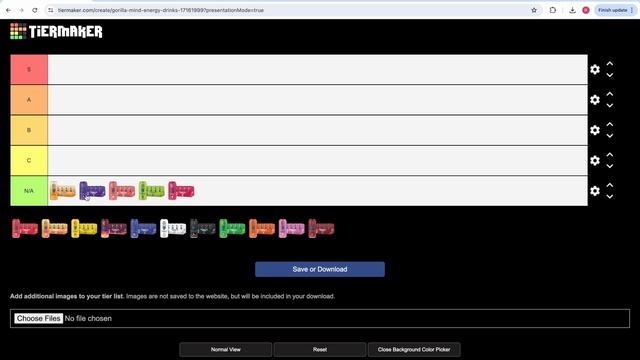The height and width of the screenshot is (360, 640).
Task: Click the TierMaker logo
Action: (56, 31)
